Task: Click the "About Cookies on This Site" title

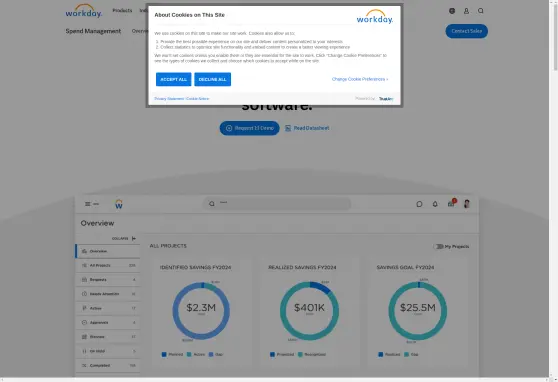Action: coord(189,15)
